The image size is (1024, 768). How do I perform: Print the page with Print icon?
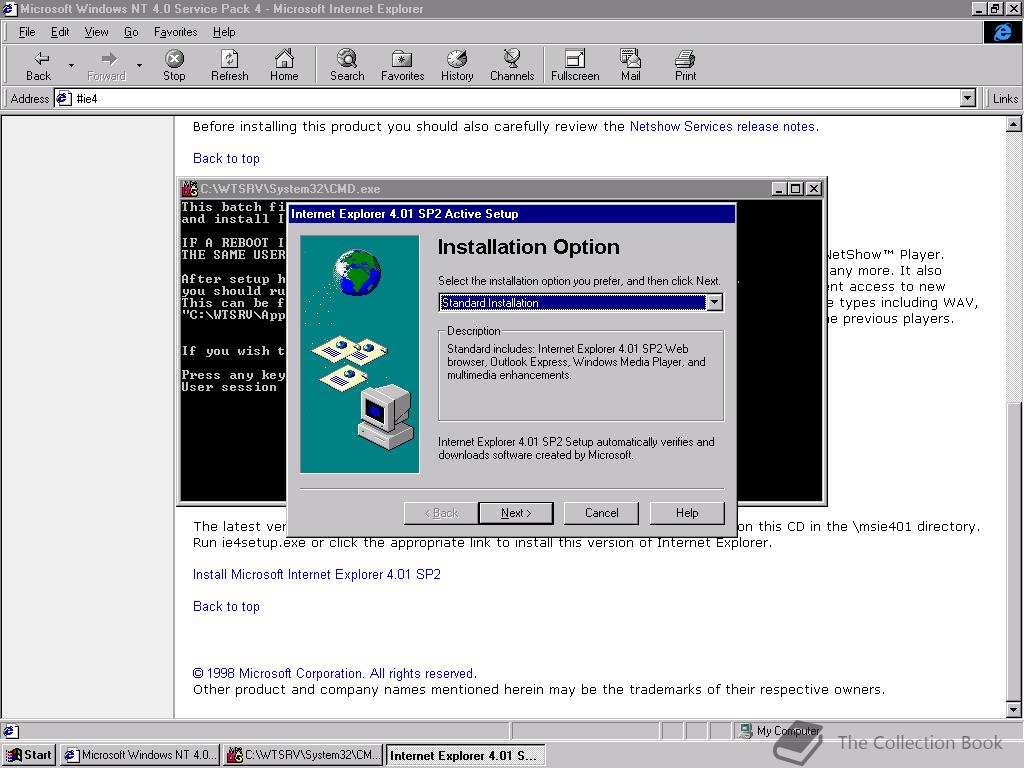pyautogui.click(x=685, y=65)
